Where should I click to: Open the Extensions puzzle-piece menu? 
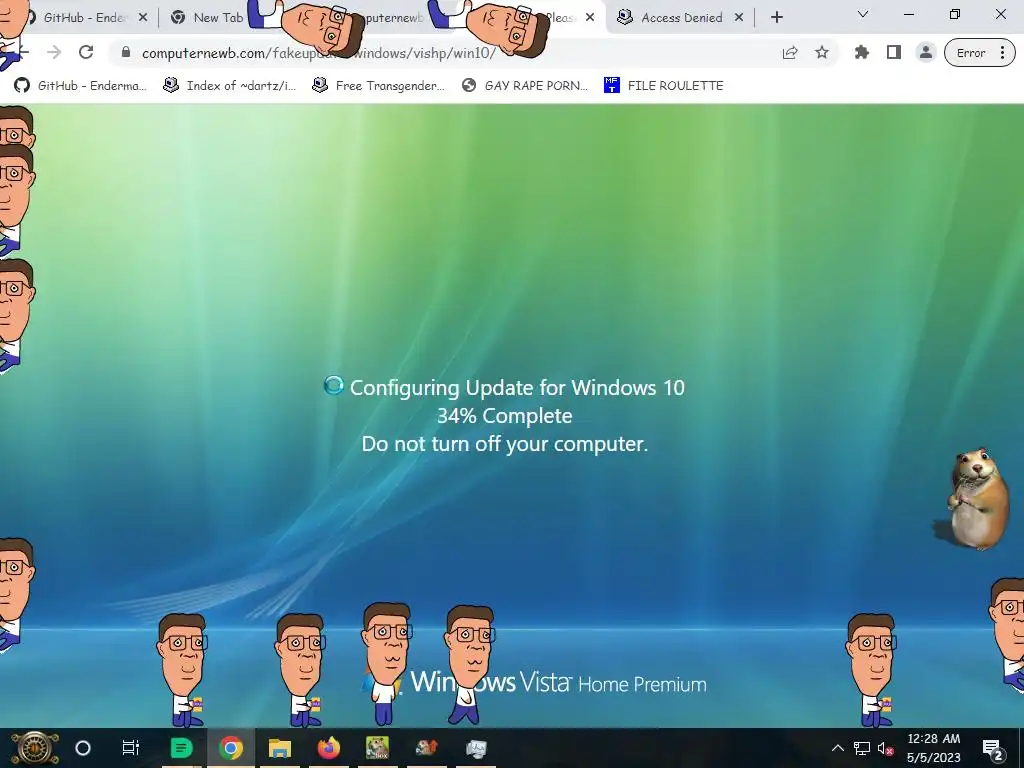click(x=862, y=53)
